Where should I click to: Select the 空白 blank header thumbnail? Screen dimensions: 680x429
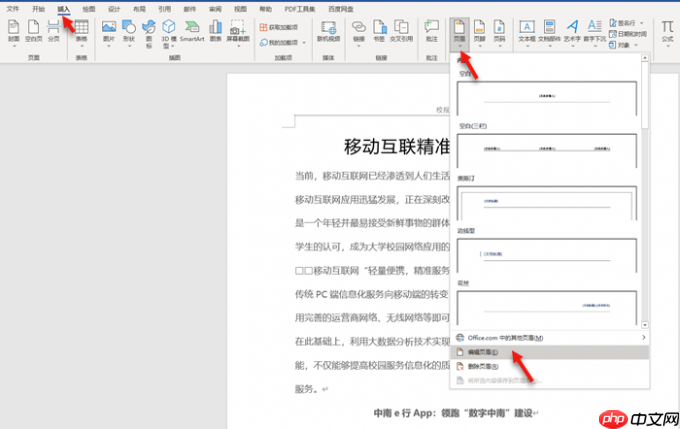[546, 98]
